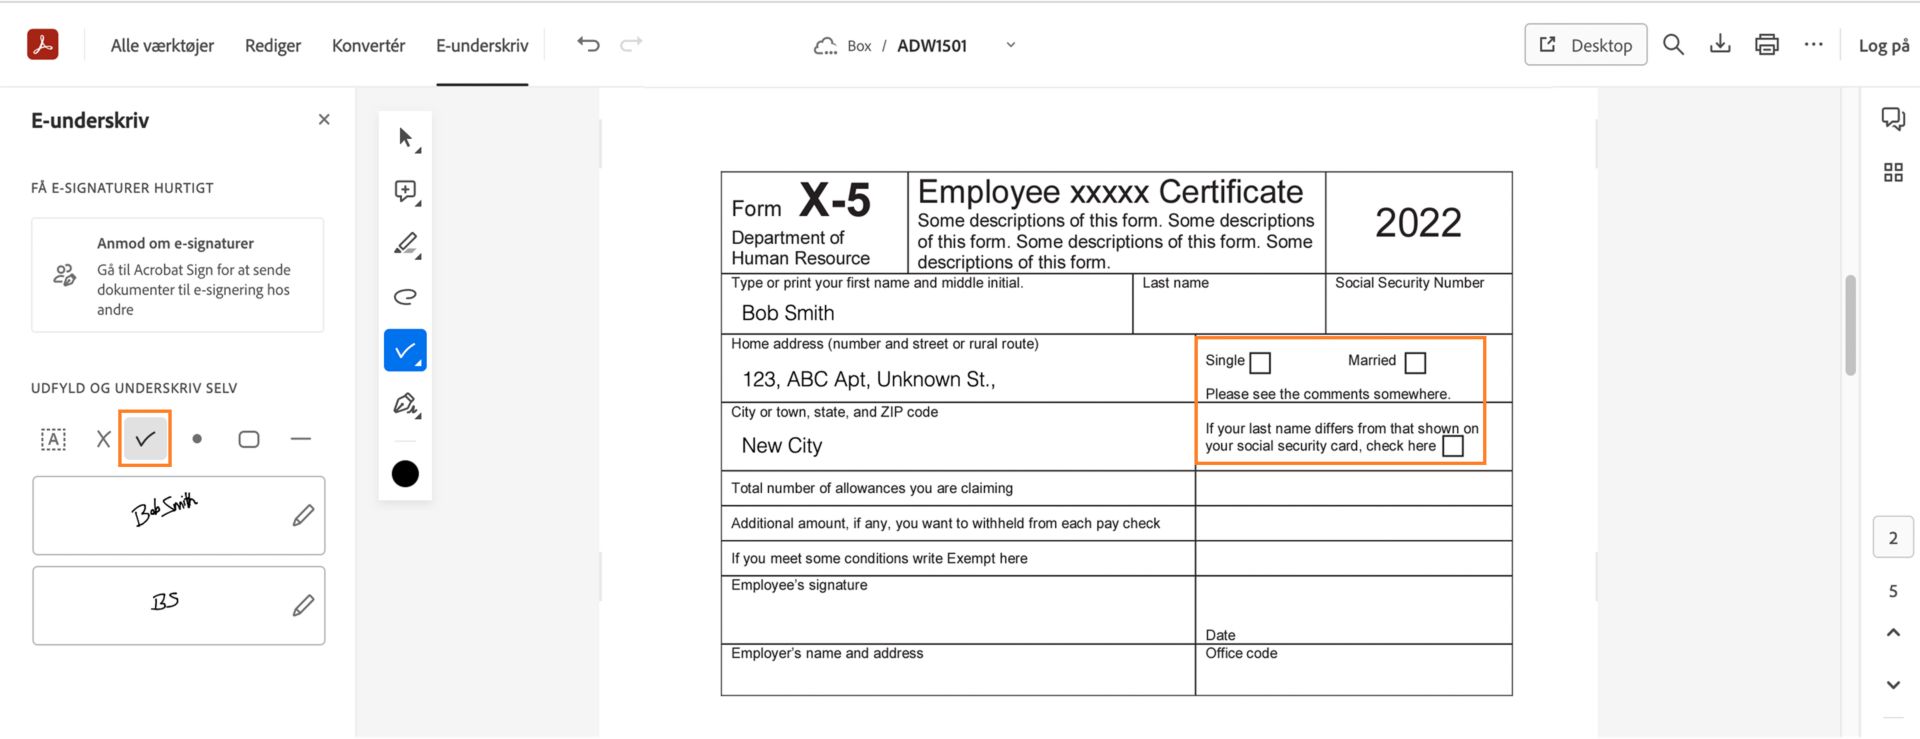Check the Single checkbox
This screenshot has height=739, width=1920.
point(1260,362)
